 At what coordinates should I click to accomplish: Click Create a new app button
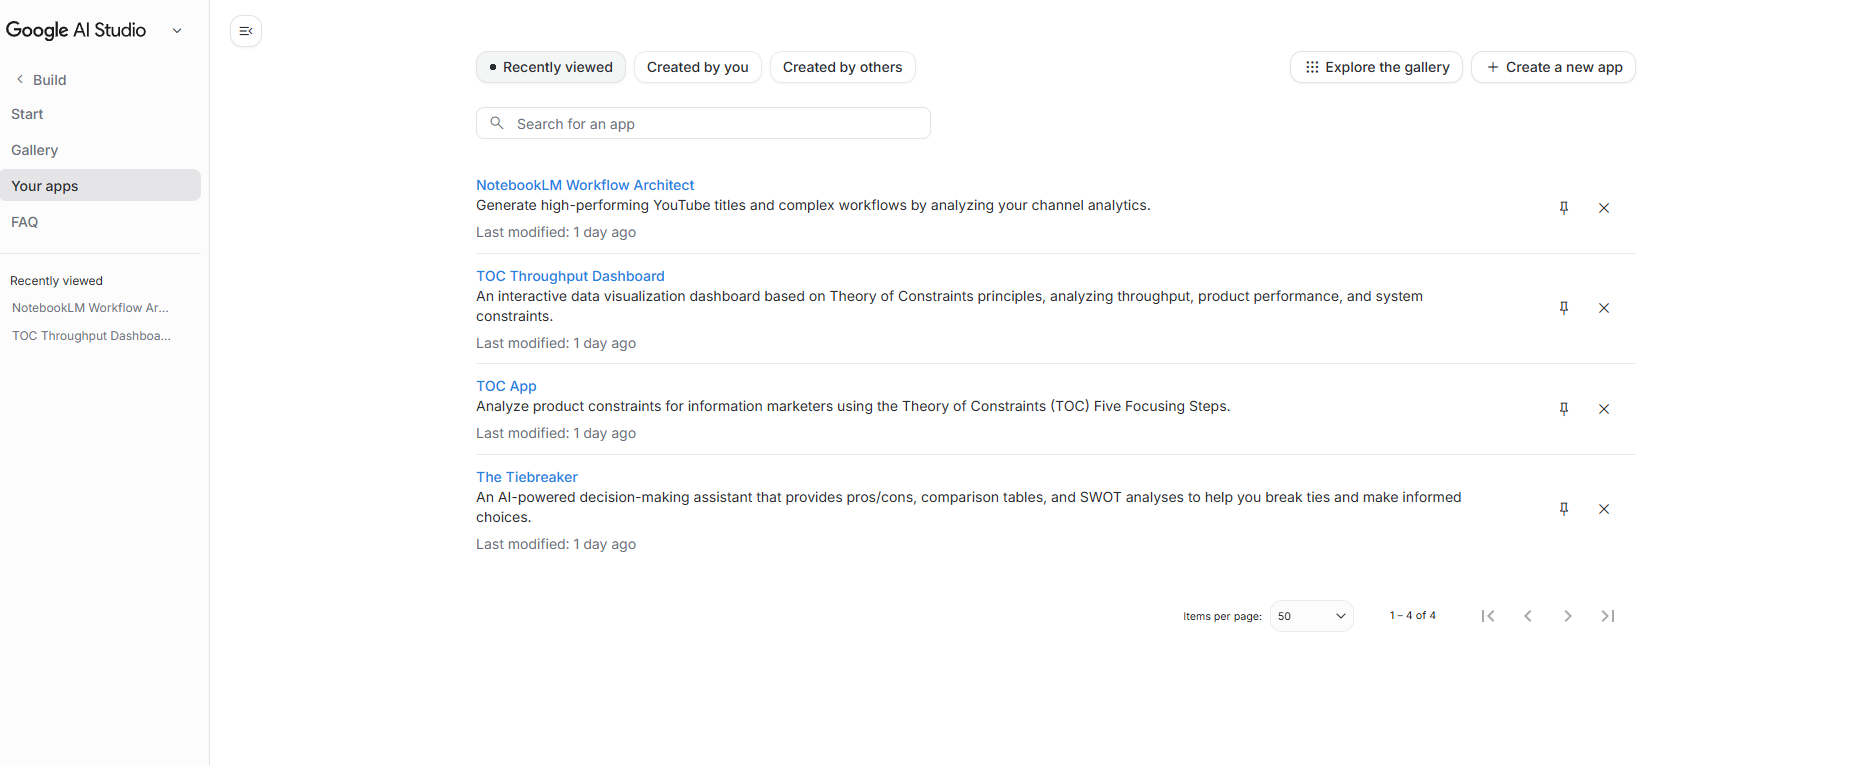tap(1554, 67)
